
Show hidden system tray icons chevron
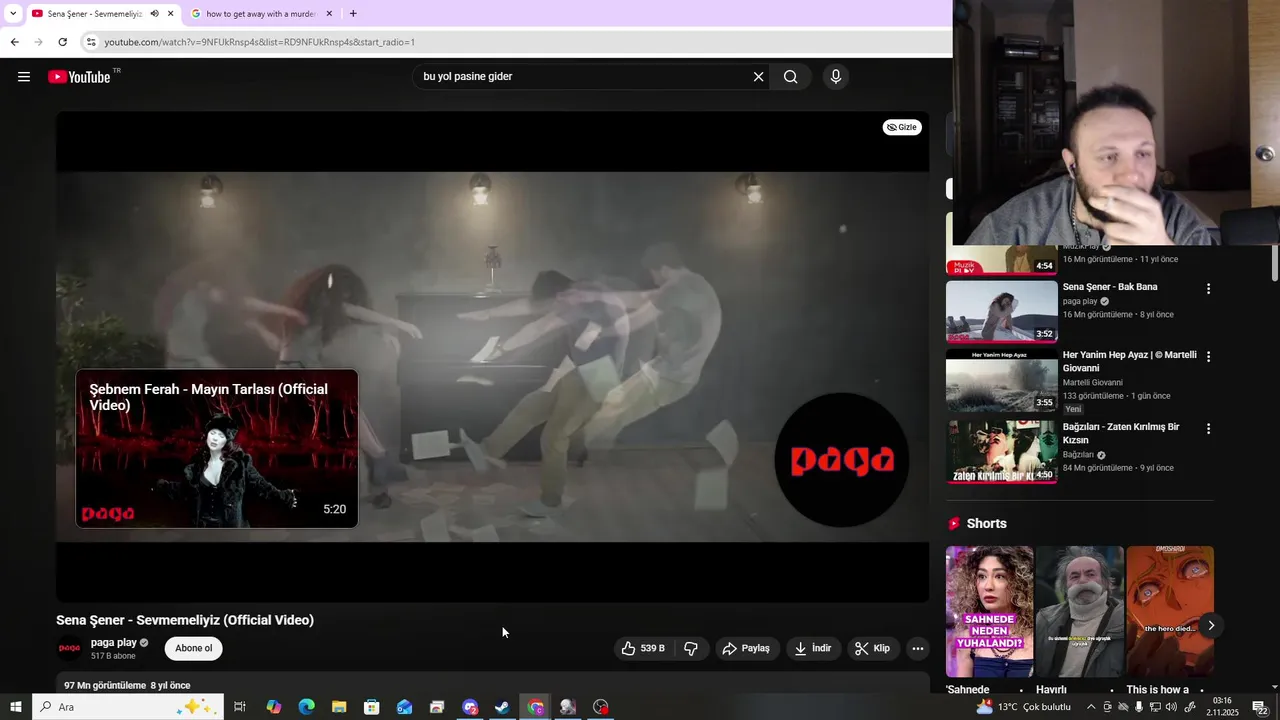coord(1091,707)
